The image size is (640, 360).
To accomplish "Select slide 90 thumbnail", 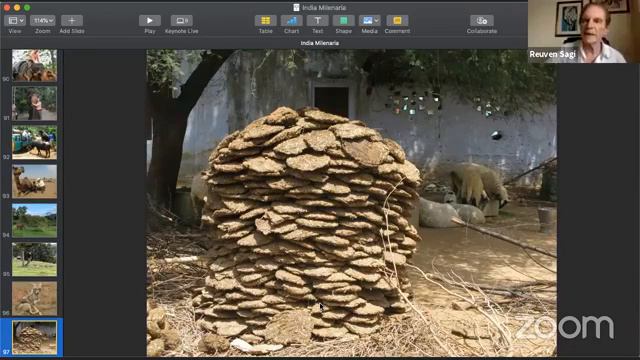I will pyautogui.click(x=34, y=65).
